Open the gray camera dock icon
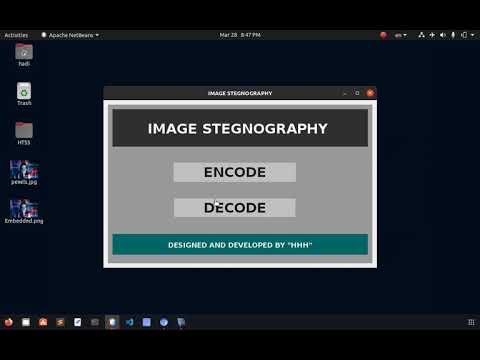Screen dimensions: 480x360 95,322
